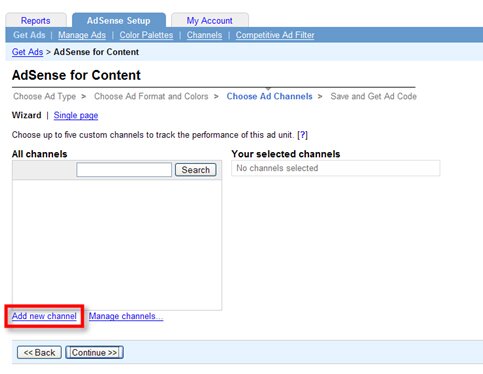This screenshot has height=374, width=483.
Task: Open Color Palettes submenu link
Action: pos(146,35)
